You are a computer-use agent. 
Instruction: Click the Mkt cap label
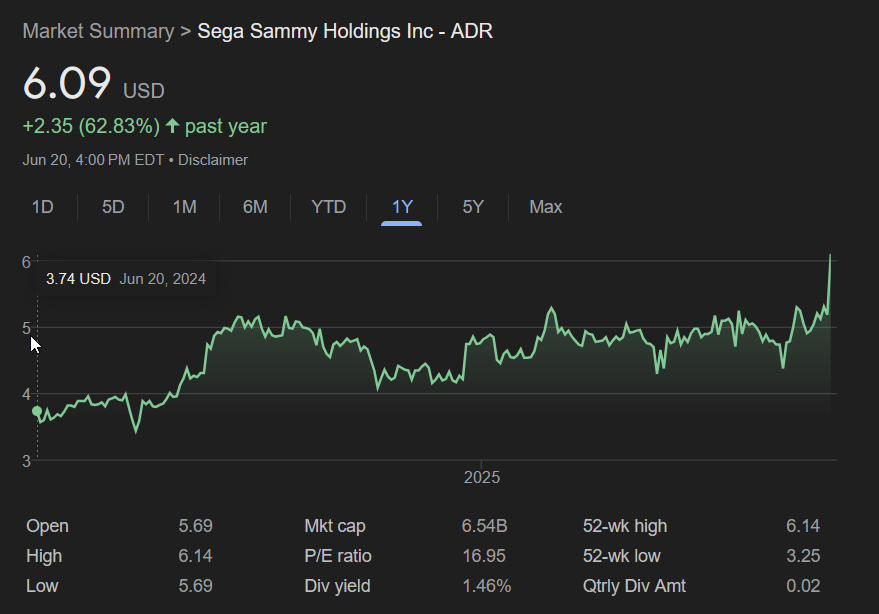click(x=335, y=526)
